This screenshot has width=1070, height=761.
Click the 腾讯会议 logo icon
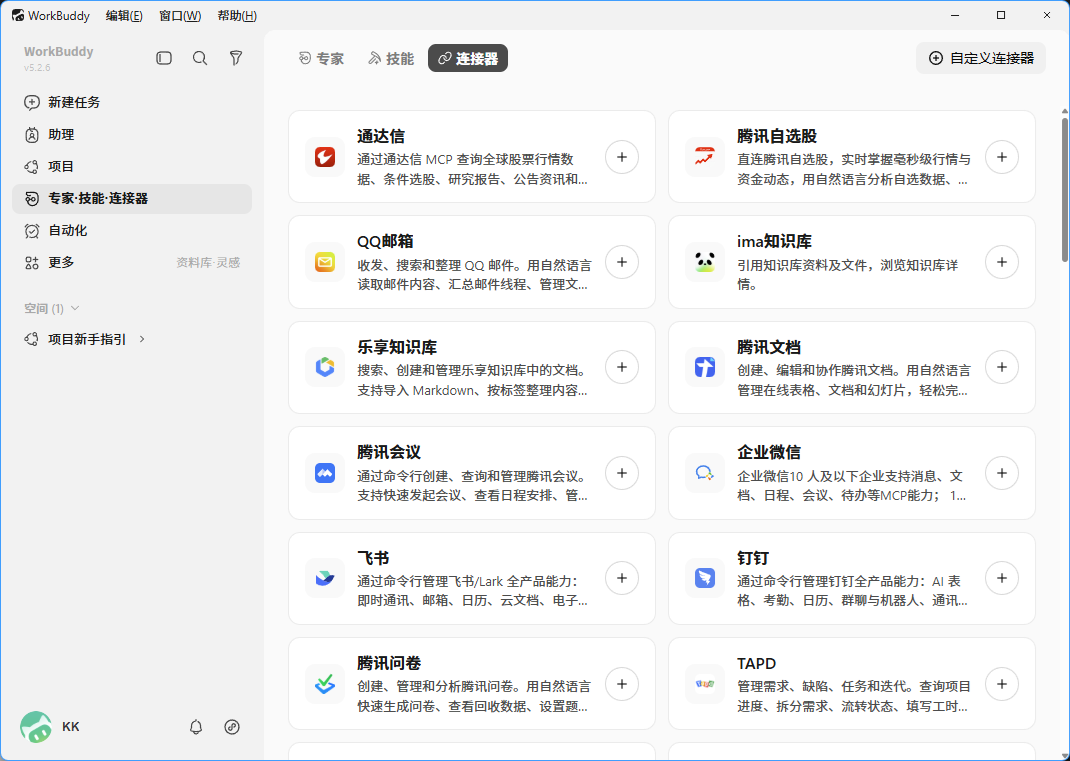pyautogui.click(x=325, y=473)
